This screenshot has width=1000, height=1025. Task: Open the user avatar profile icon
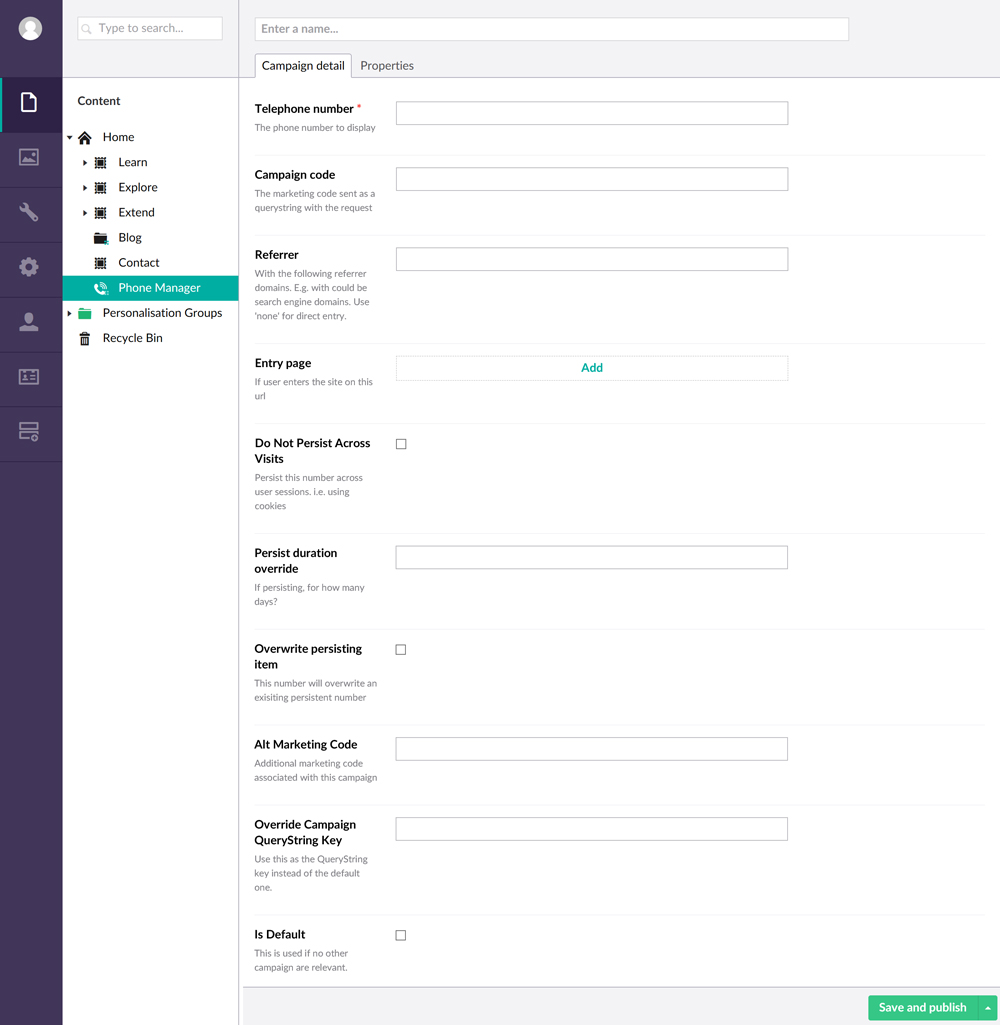click(30, 28)
